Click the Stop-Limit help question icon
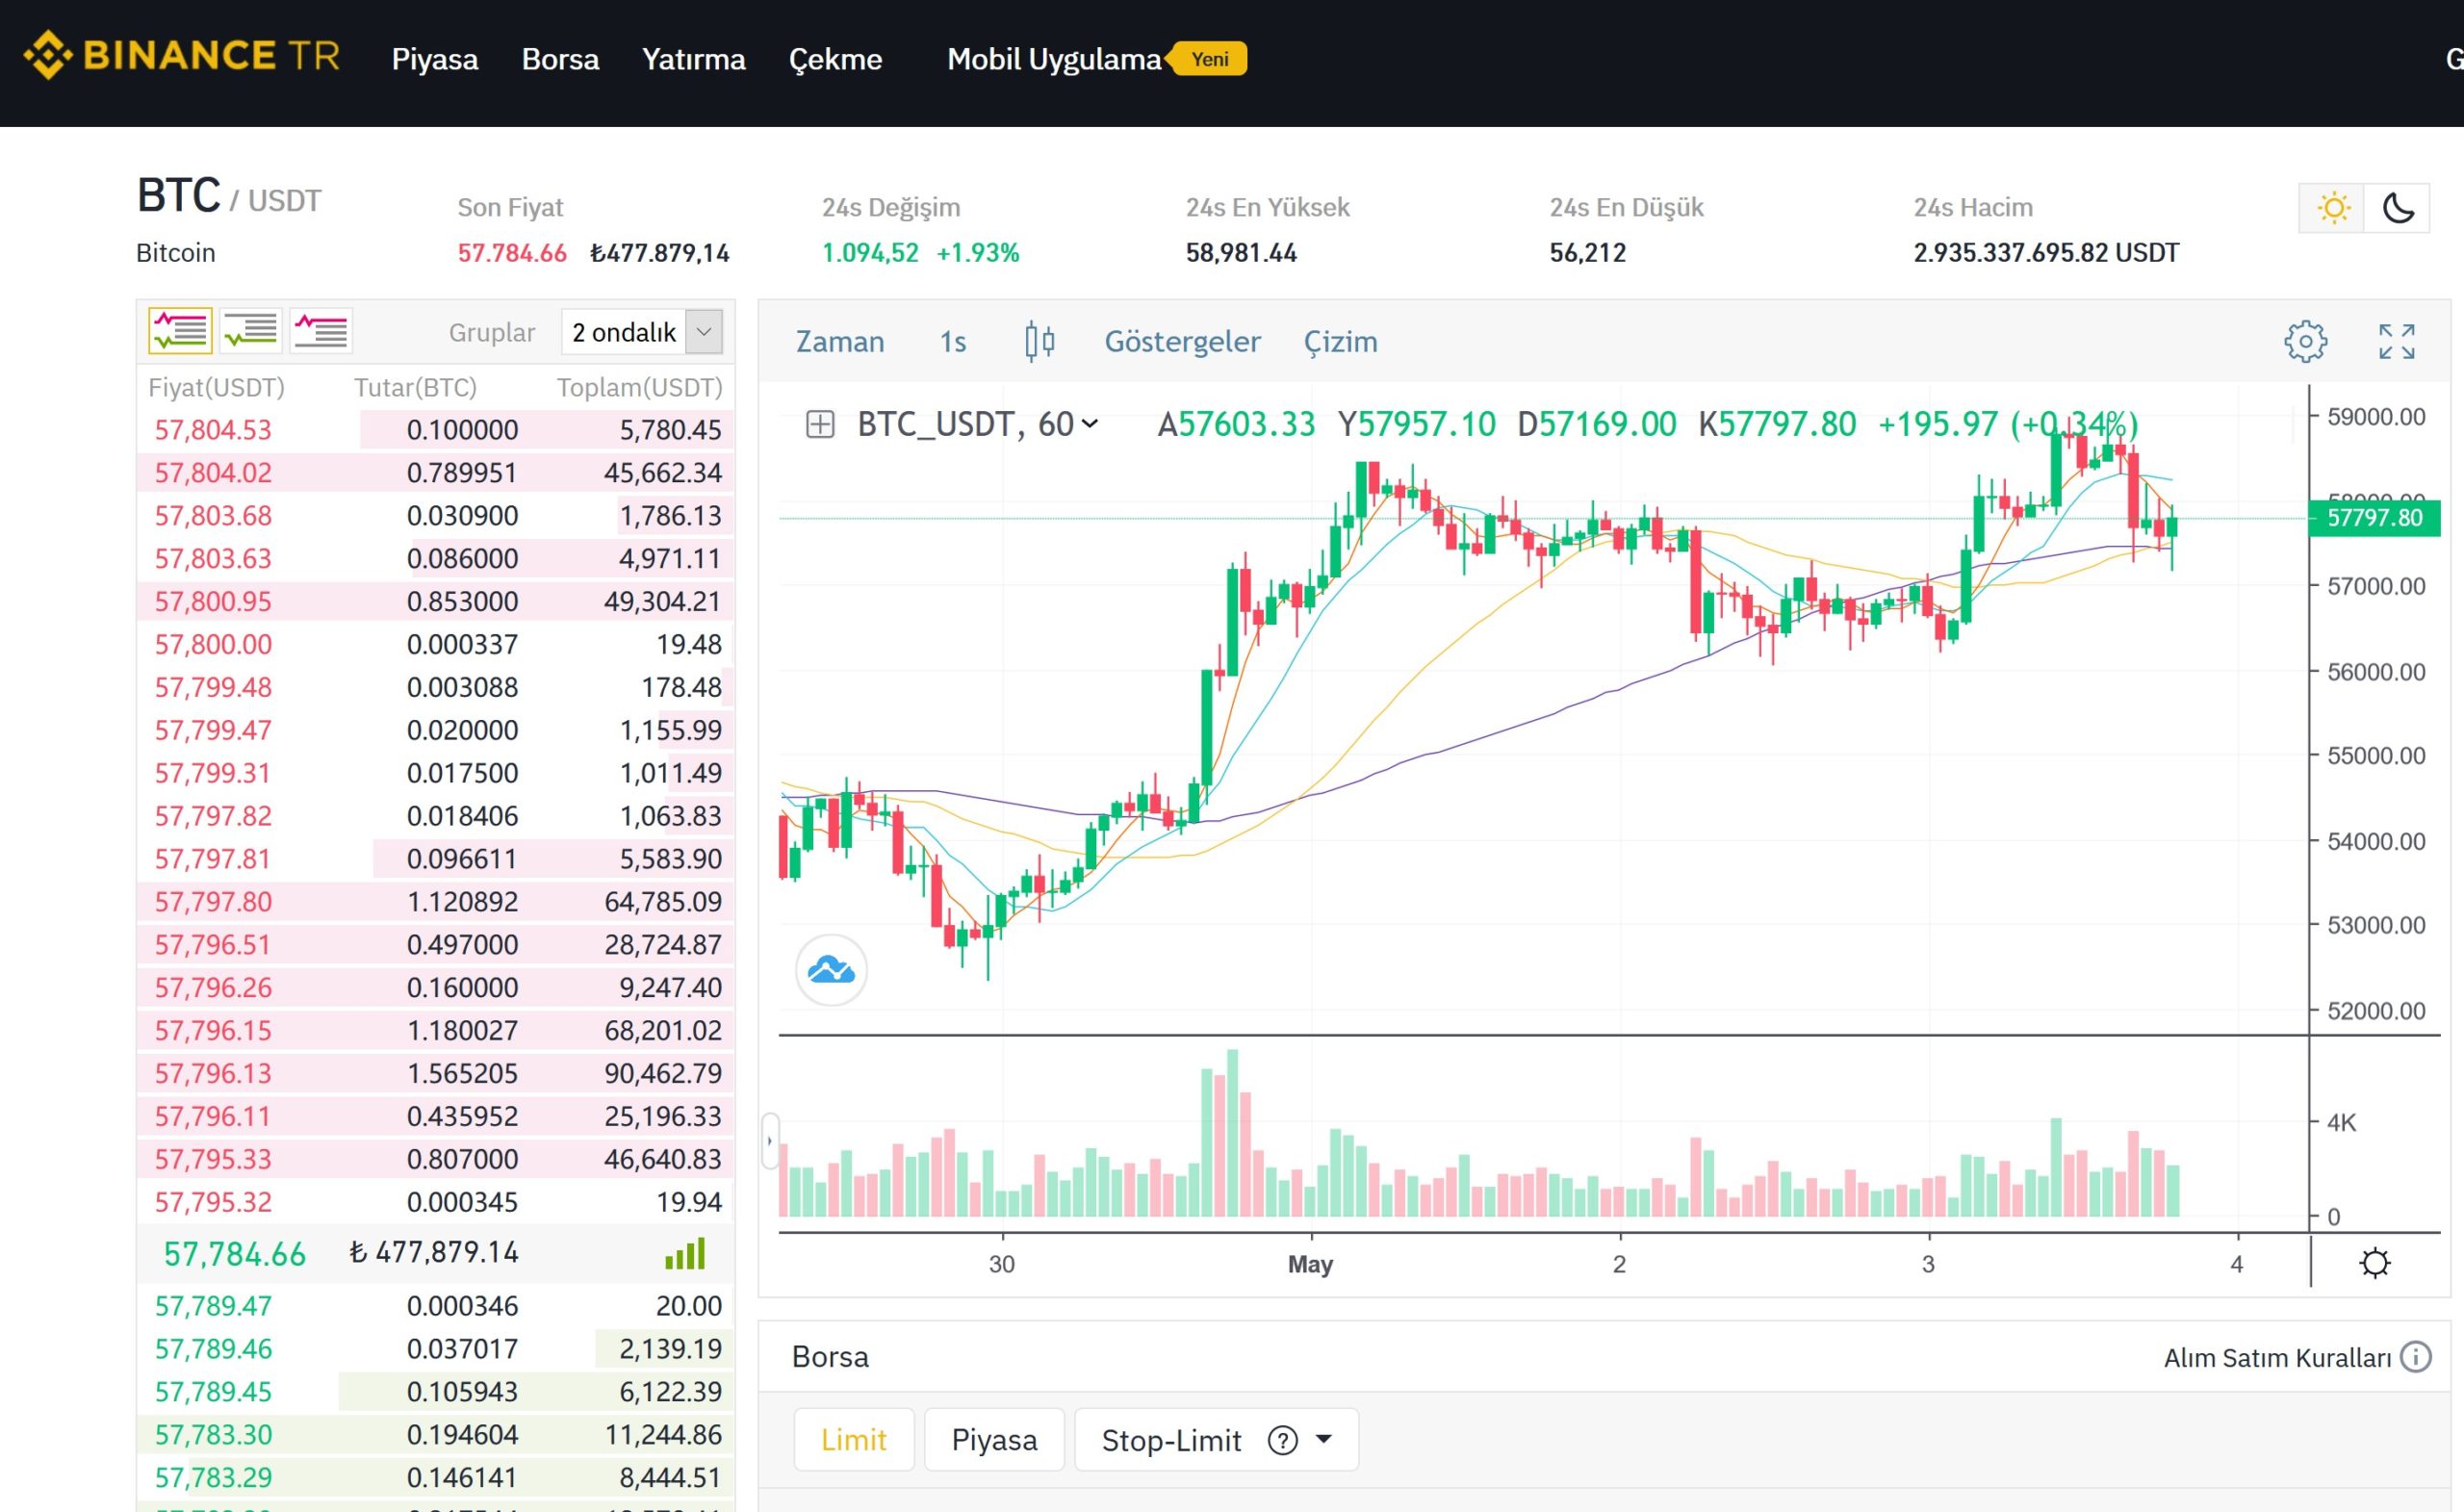This screenshot has width=2464, height=1512. [1282, 1440]
